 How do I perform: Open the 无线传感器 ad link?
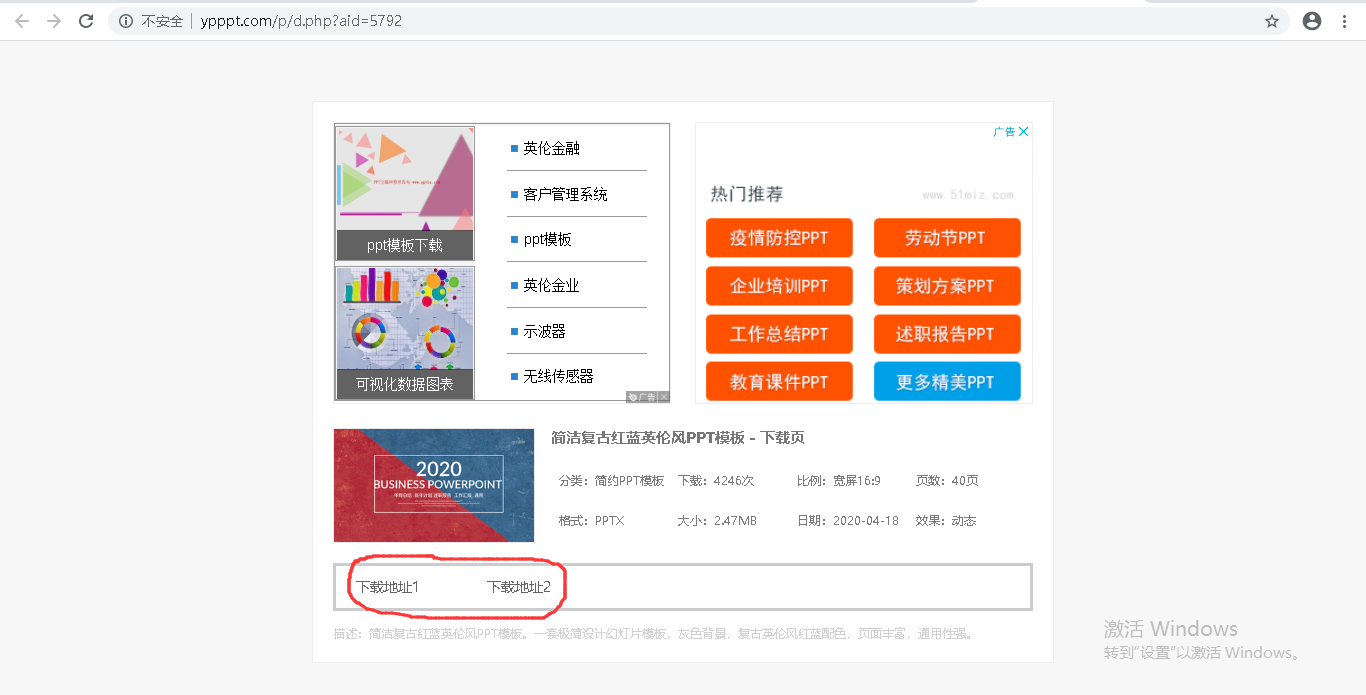click(558, 376)
